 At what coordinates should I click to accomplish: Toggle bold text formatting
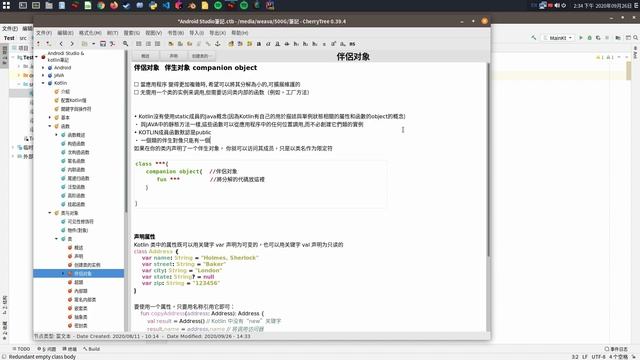tap(259, 44)
